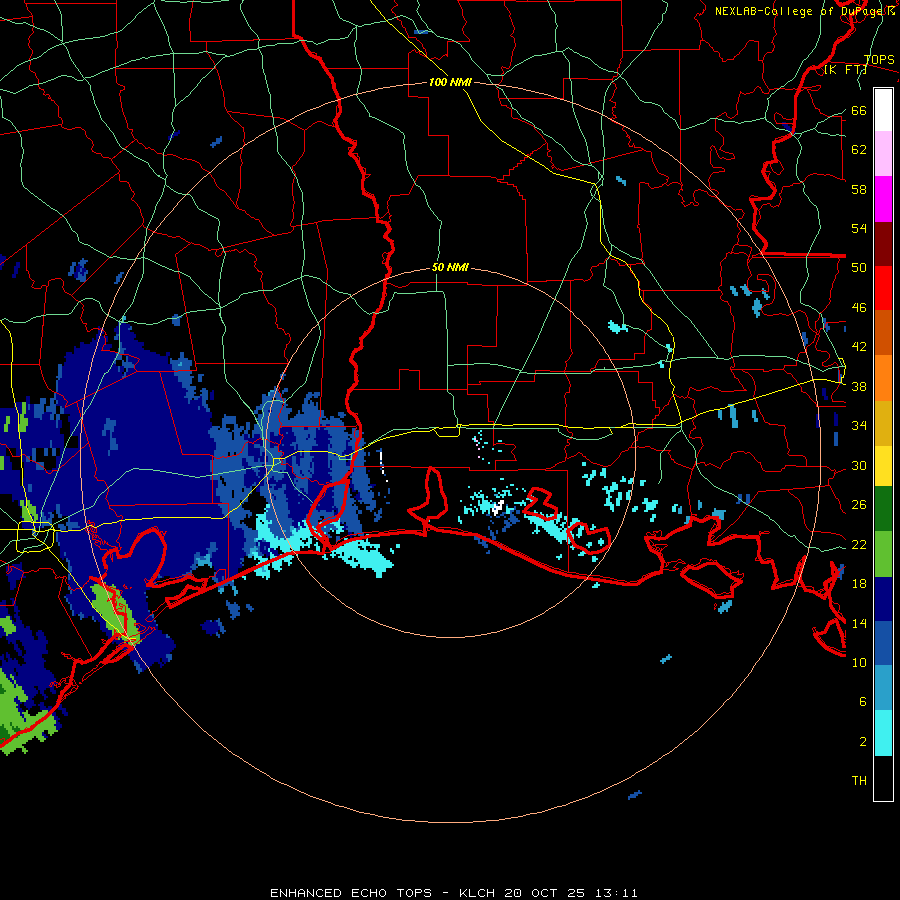Pick the gold legend swatch
The height and width of the screenshot is (900, 900).
(x=883, y=423)
